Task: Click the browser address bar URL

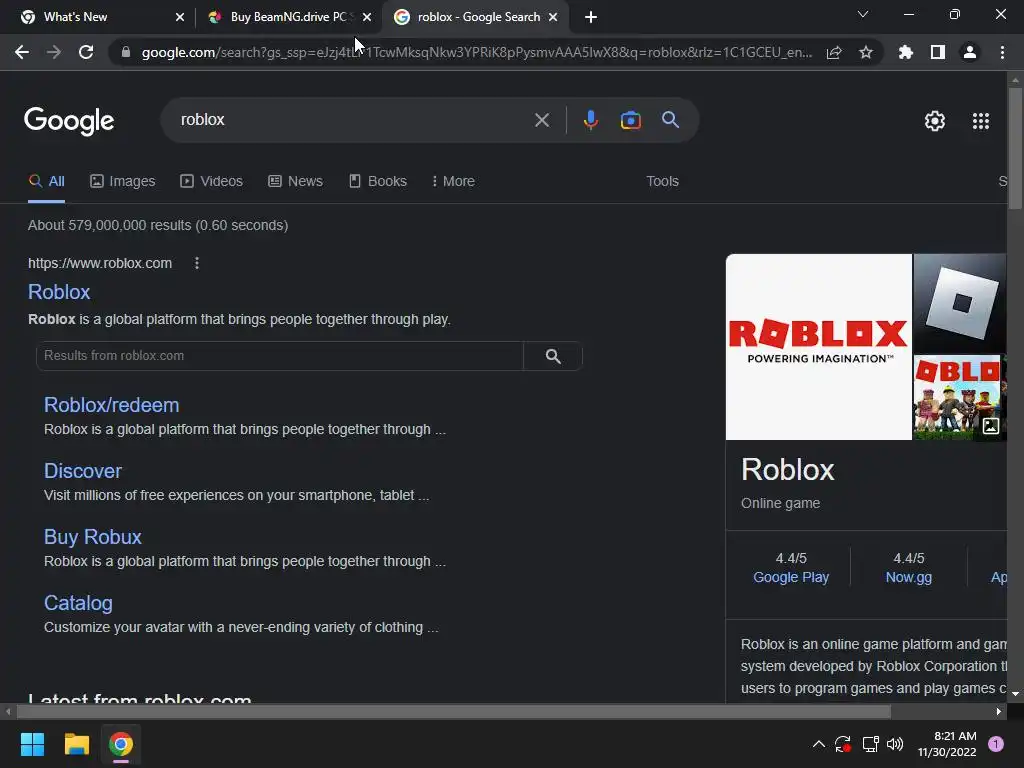Action: click(x=477, y=52)
